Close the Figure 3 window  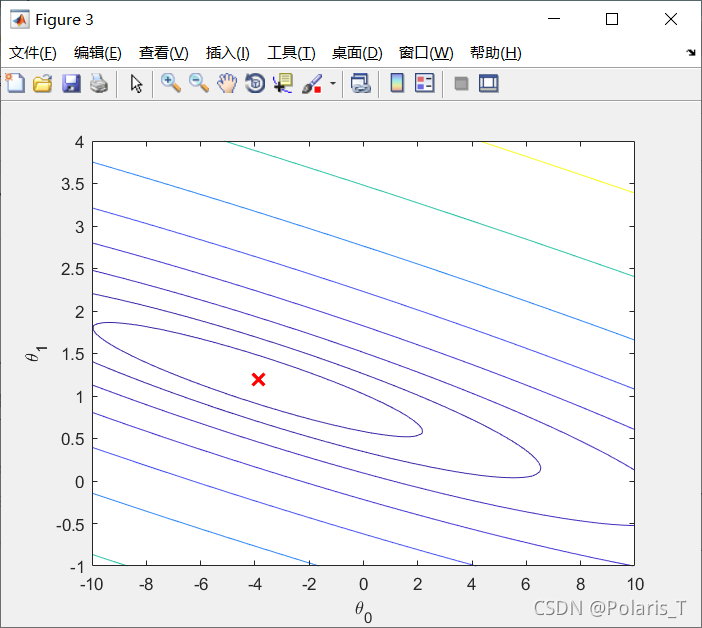671,19
